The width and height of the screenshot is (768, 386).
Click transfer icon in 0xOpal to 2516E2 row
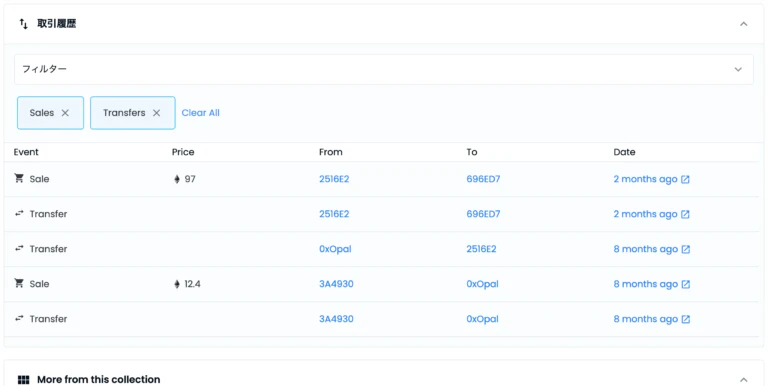pos(19,248)
